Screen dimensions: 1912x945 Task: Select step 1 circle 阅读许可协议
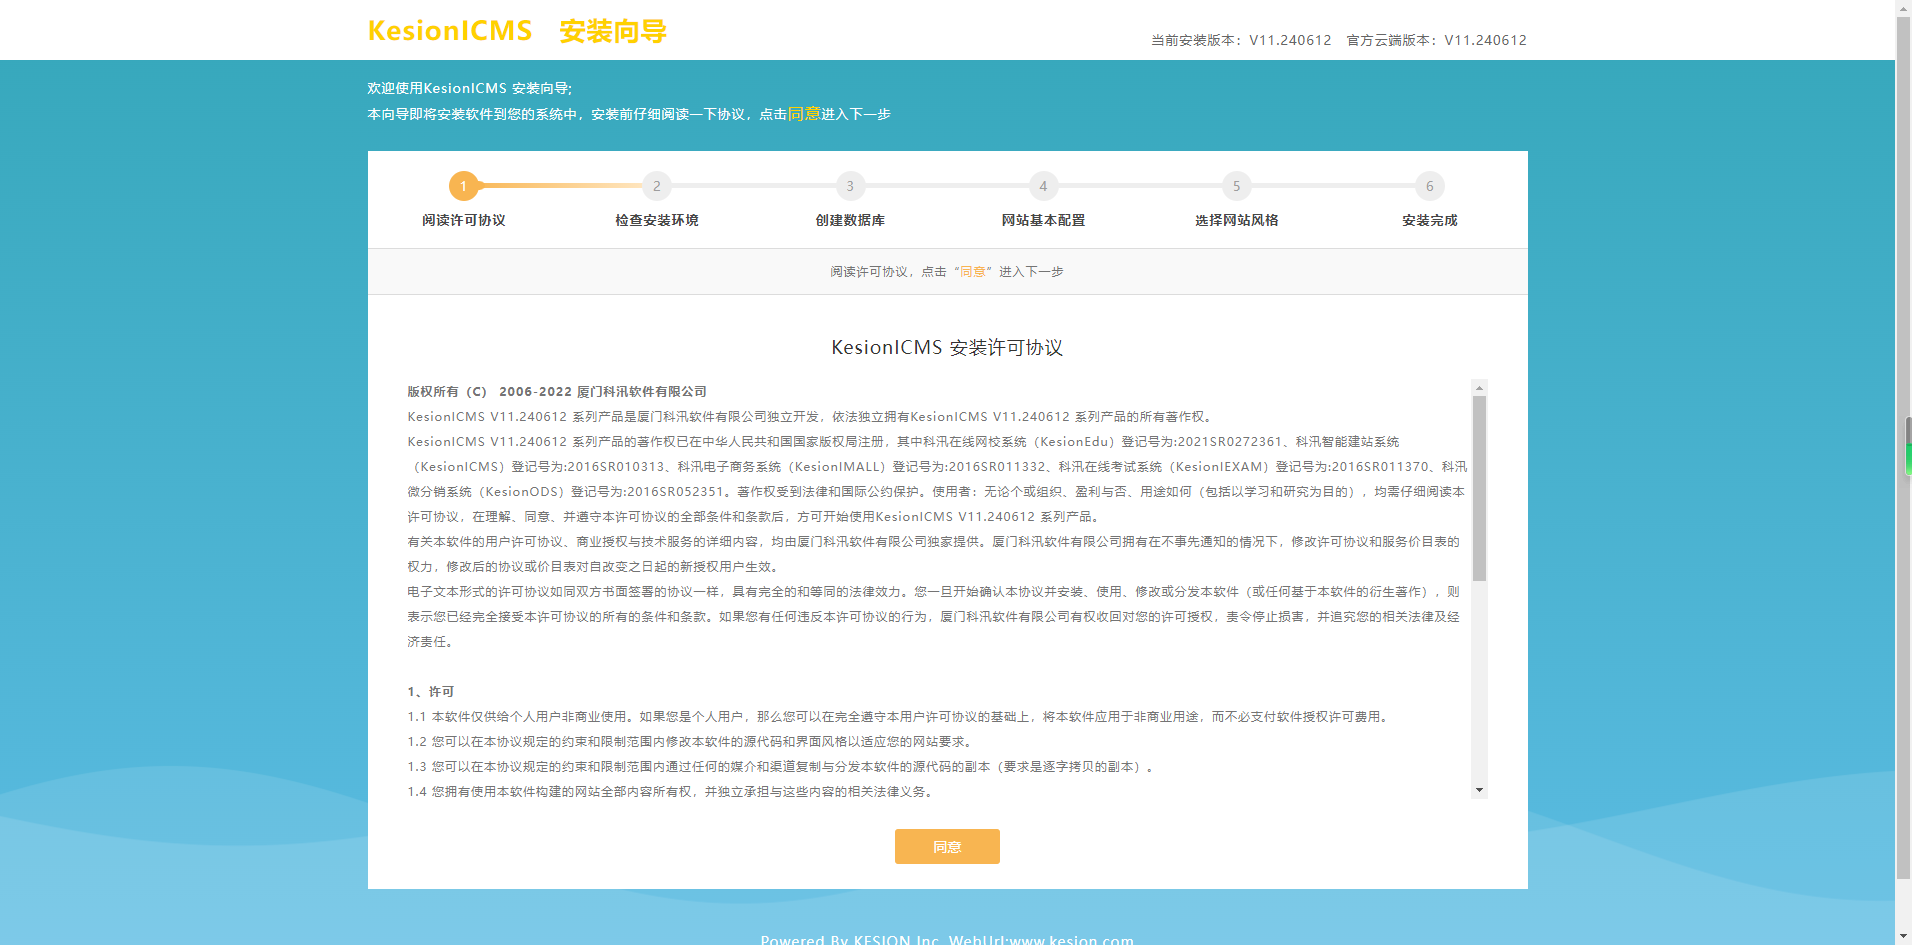(463, 186)
